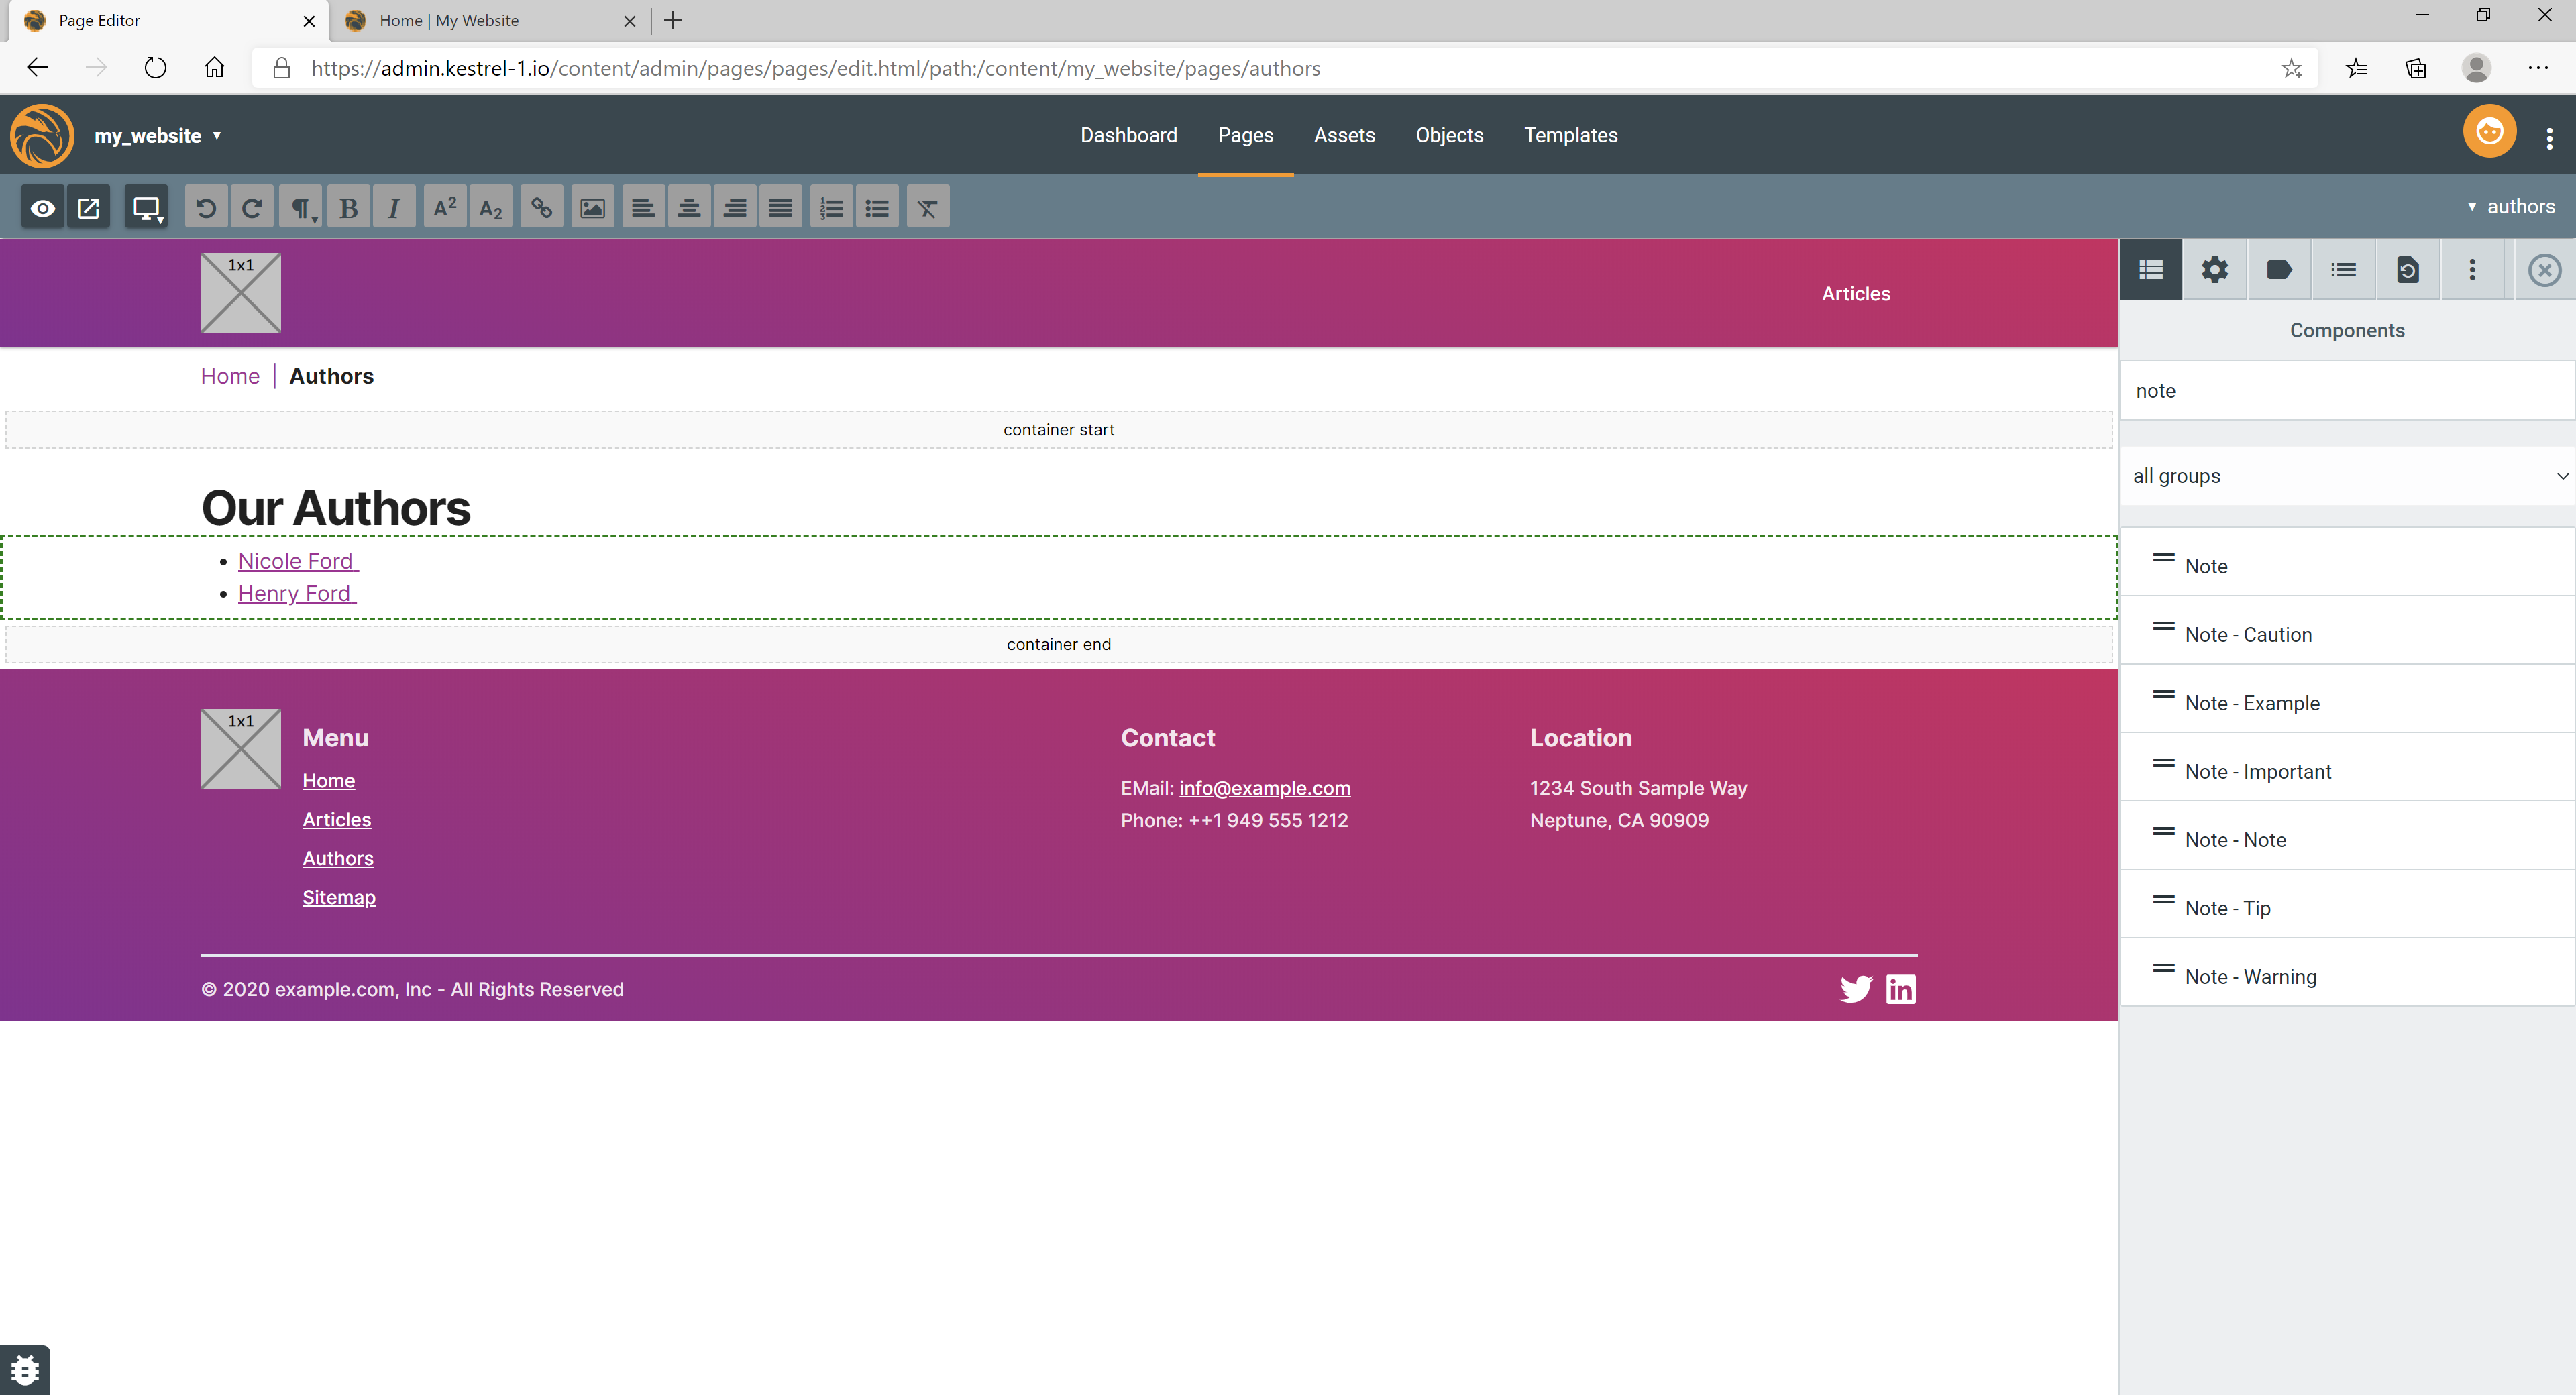The height and width of the screenshot is (1395, 2576).
Task: Insert a link with chain icon
Action: (541, 208)
